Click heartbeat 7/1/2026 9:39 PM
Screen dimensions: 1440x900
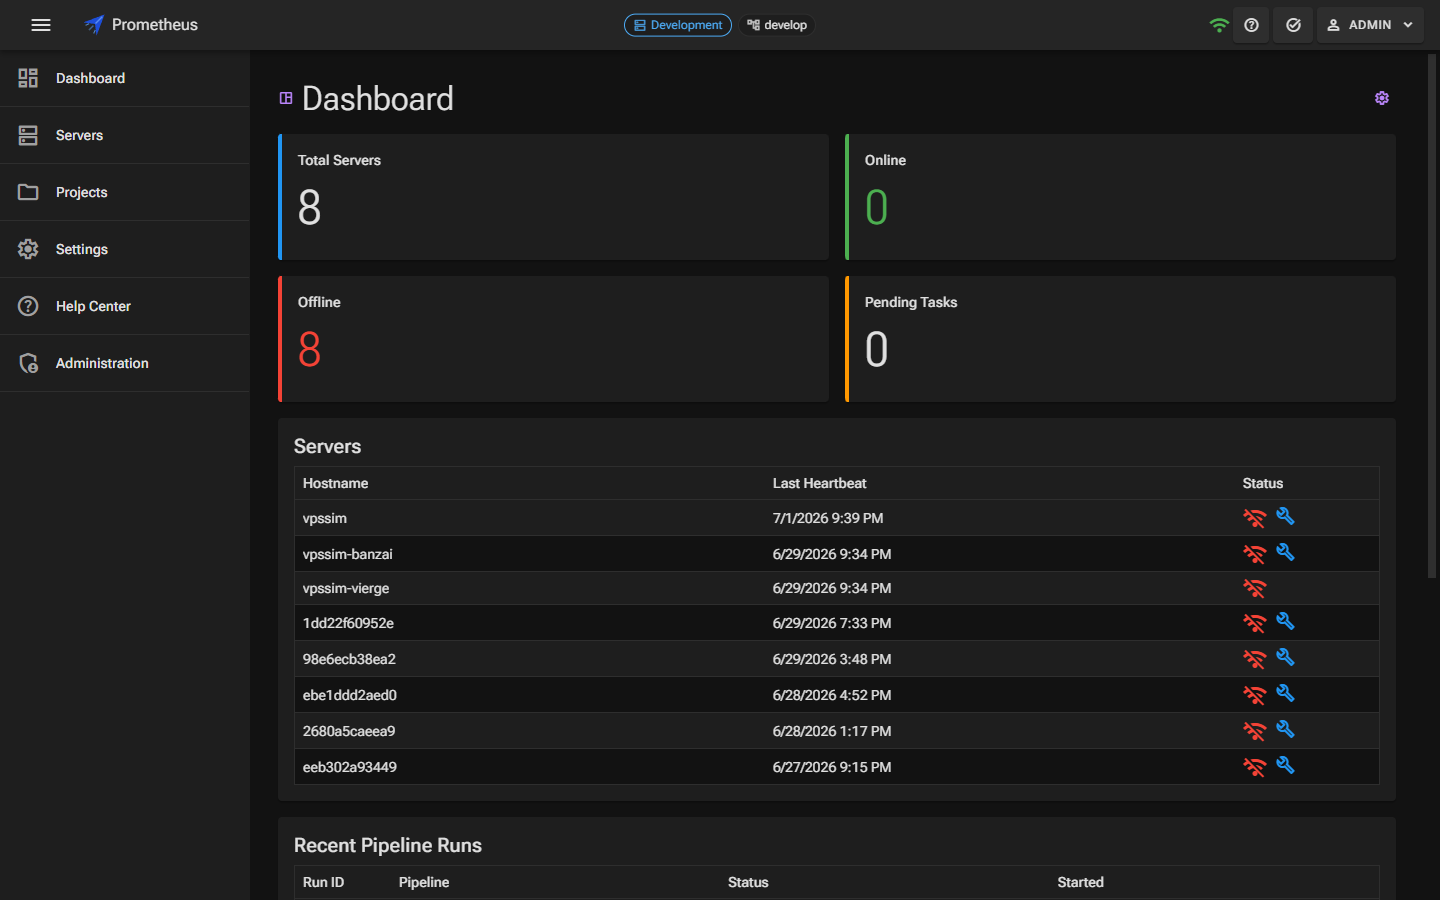(x=828, y=518)
